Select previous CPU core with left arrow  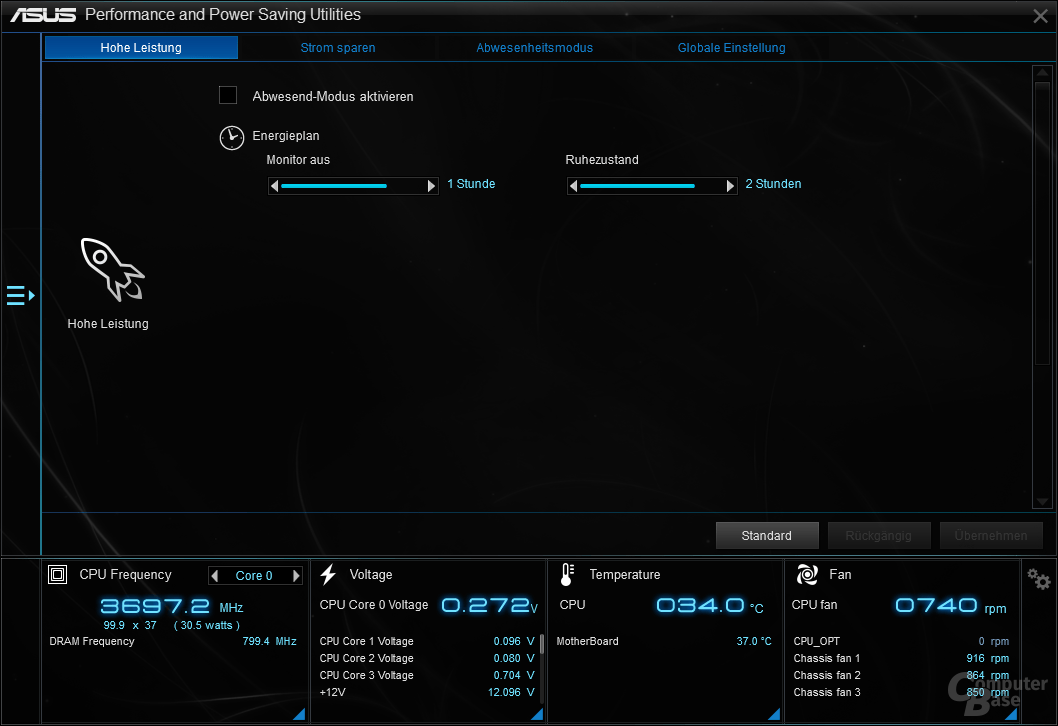(x=214, y=576)
